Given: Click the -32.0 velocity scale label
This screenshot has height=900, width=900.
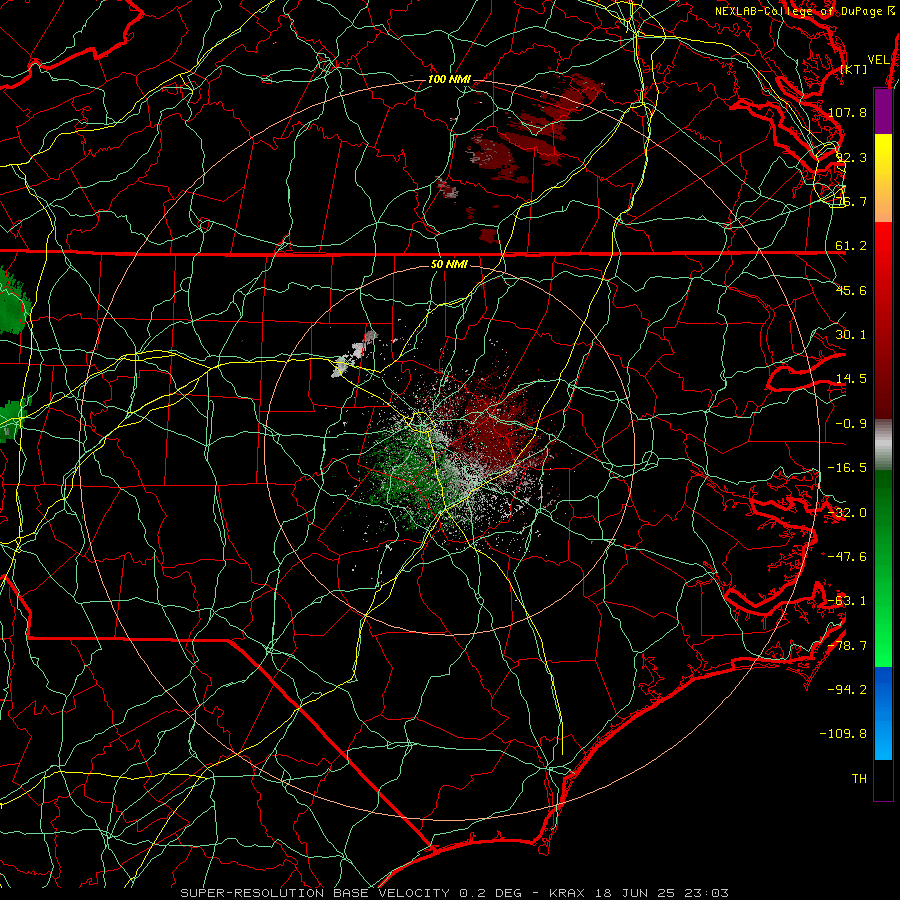Looking at the screenshot, I should (x=847, y=513).
